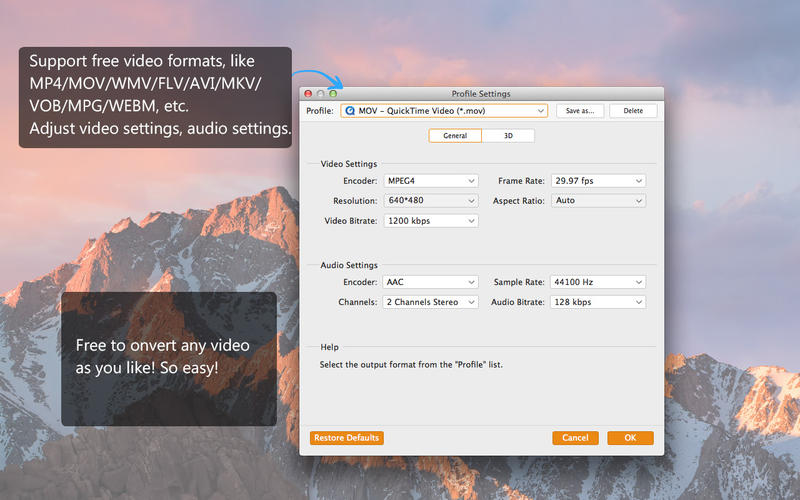Screen dimensions: 800x500
Task: Open the Sample Rate 44100 Hz dropdown
Action: (598, 282)
